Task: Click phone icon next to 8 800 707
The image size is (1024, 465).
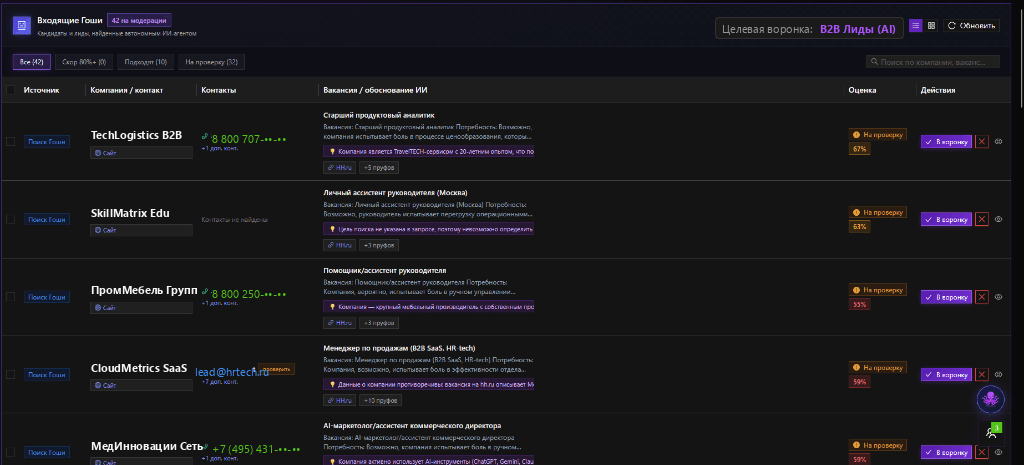Action: 205,137
